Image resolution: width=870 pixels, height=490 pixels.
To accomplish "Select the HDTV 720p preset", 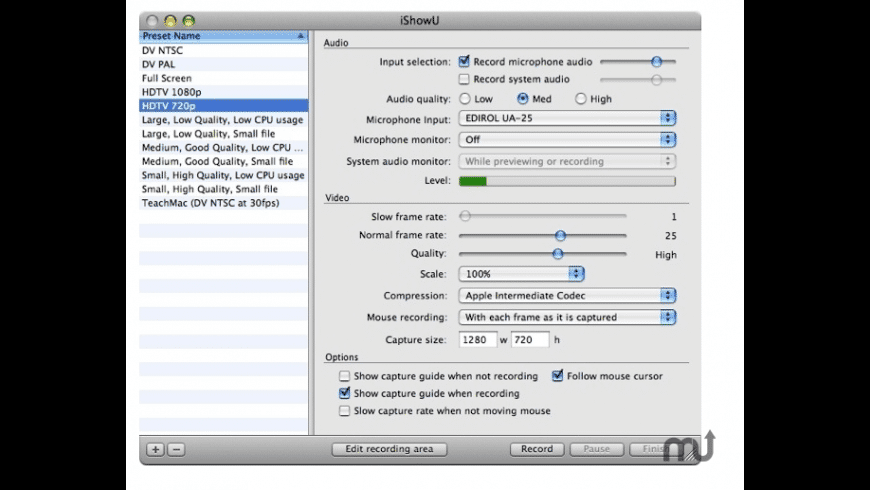I will click(x=224, y=105).
